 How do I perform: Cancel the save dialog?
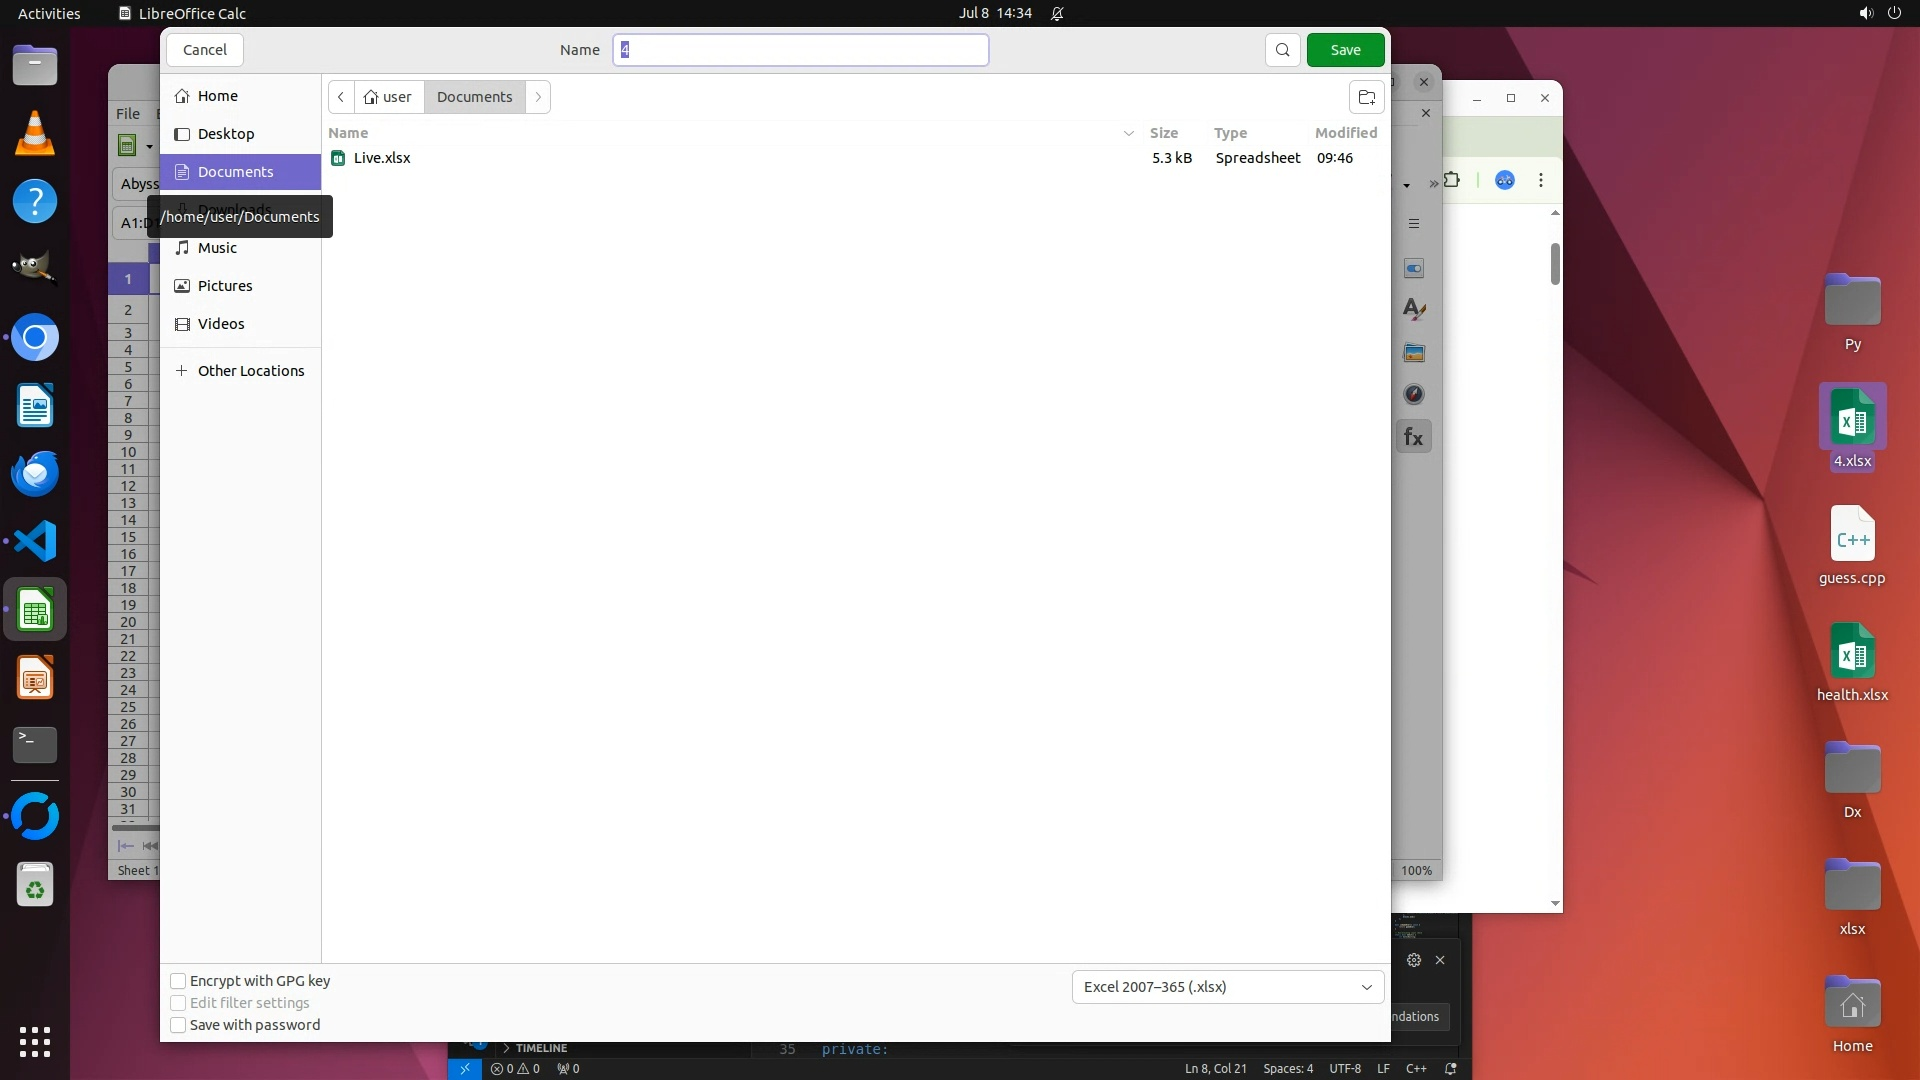(x=205, y=50)
